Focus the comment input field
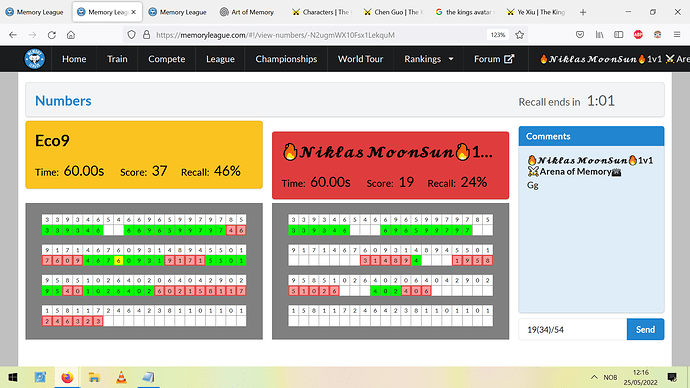 coord(573,329)
